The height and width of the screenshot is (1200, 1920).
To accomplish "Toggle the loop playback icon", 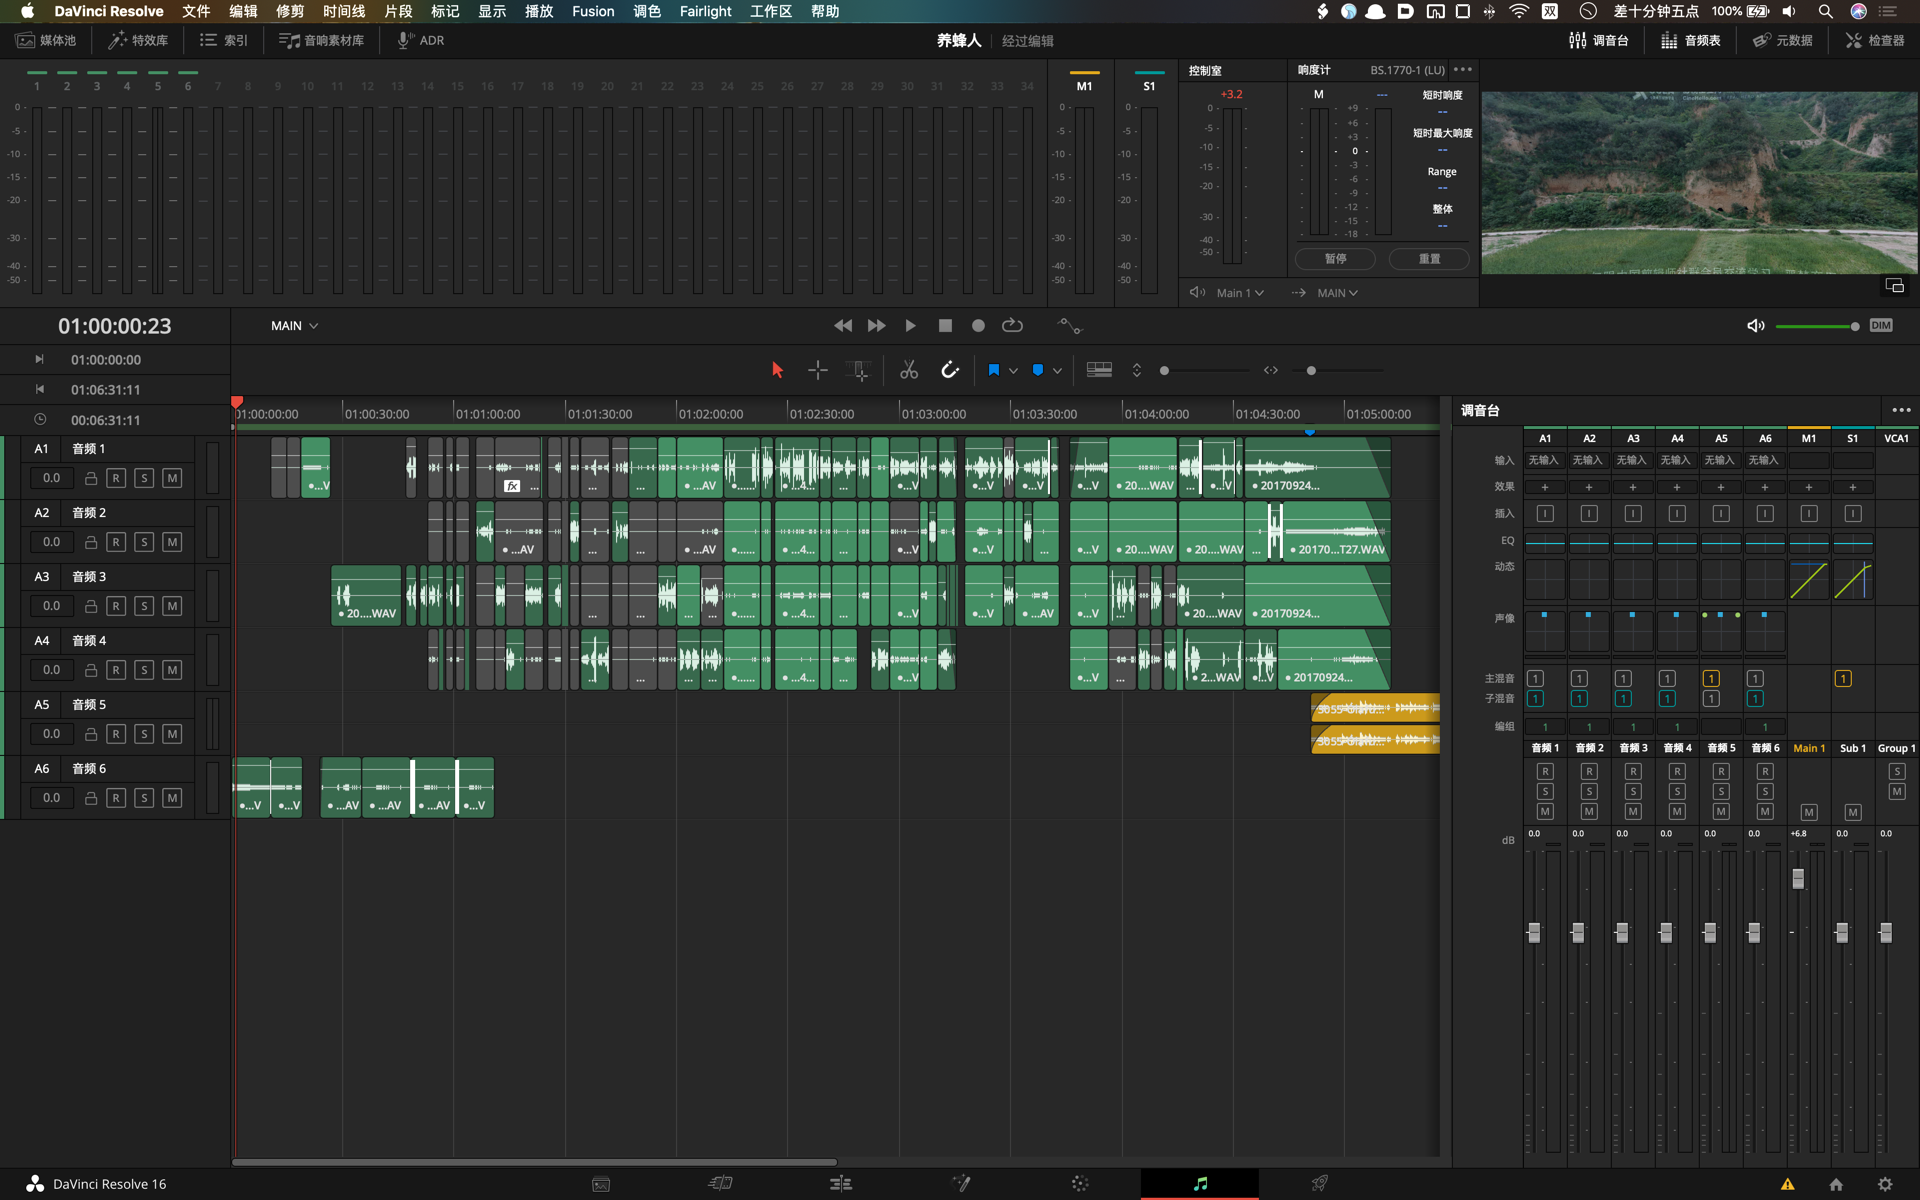I will pos(1012,326).
